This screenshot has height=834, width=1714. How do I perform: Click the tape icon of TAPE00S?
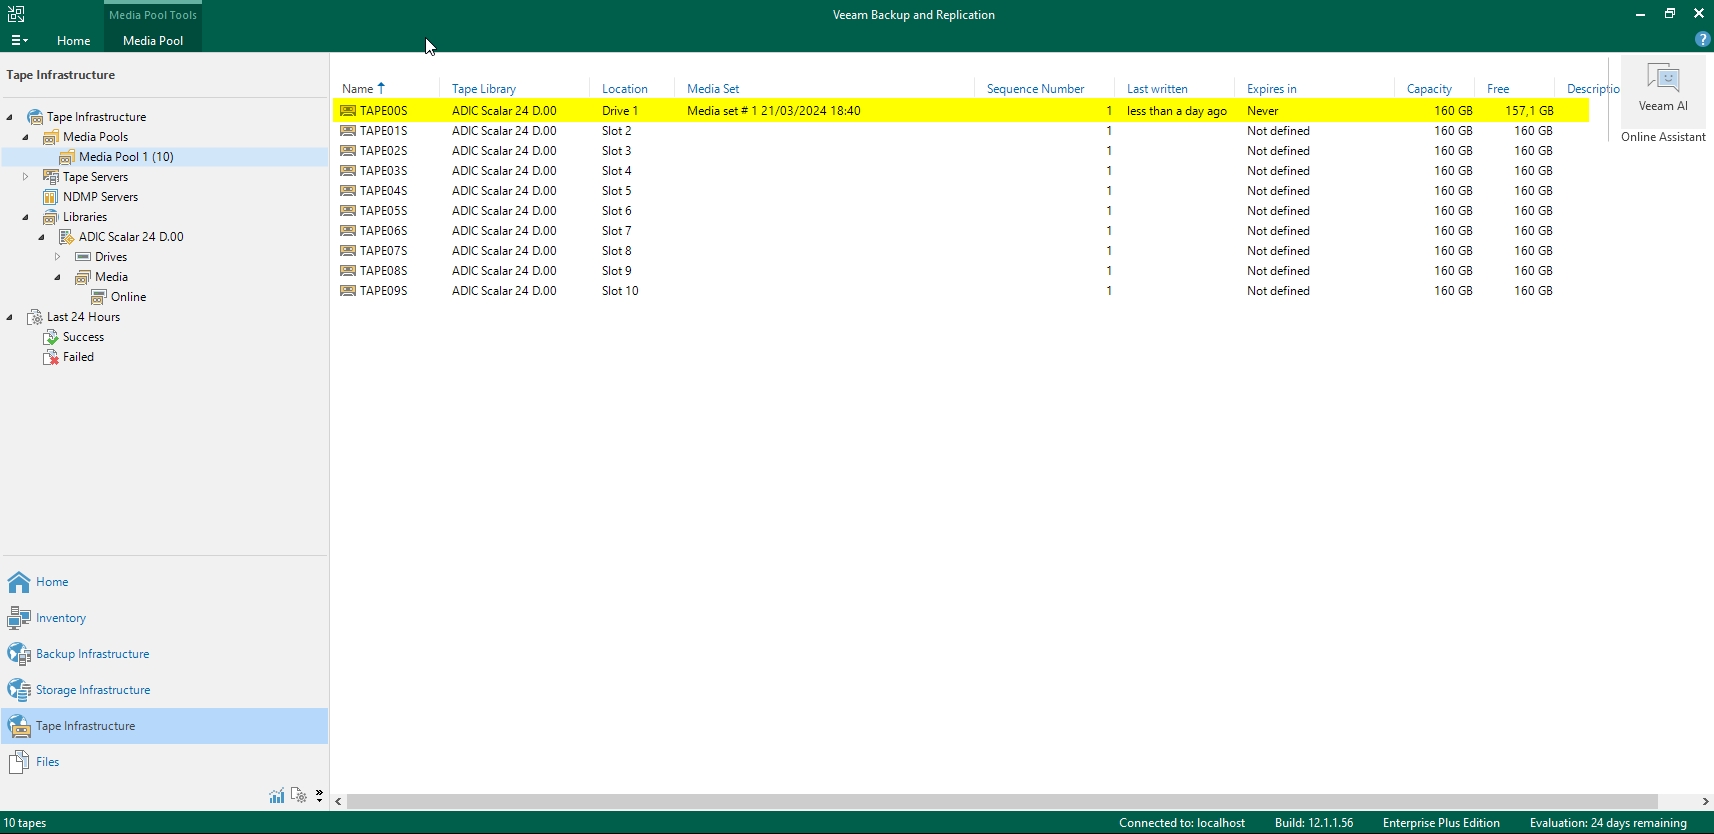tap(348, 111)
